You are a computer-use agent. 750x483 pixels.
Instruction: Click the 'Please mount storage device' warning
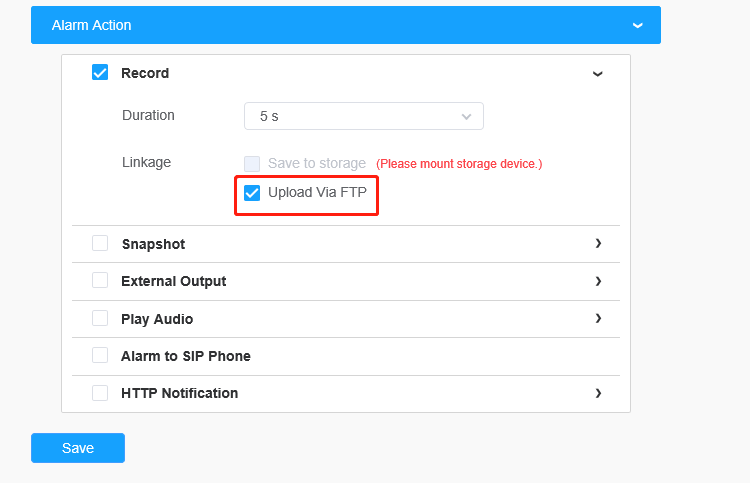(x=459, y=164)
